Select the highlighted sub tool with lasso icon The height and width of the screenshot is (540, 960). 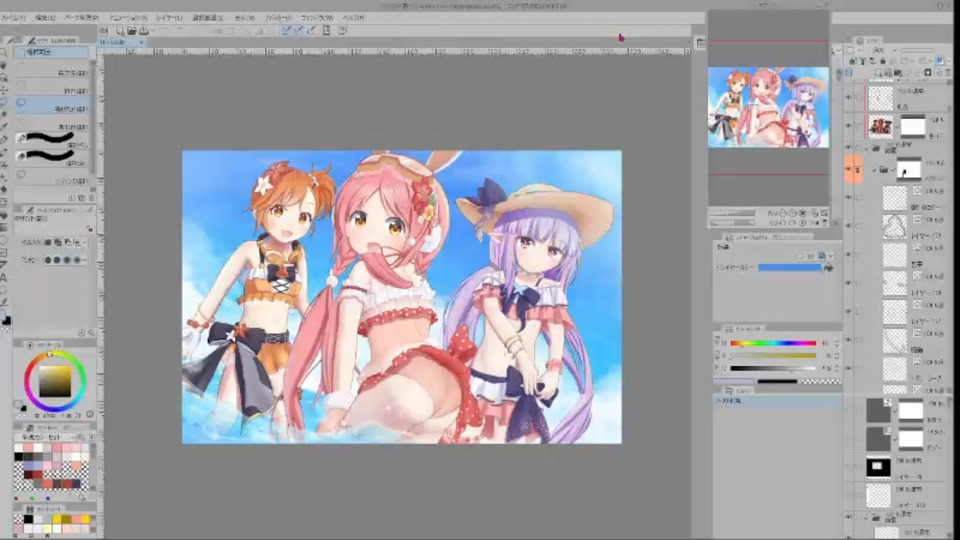[51, 103]
